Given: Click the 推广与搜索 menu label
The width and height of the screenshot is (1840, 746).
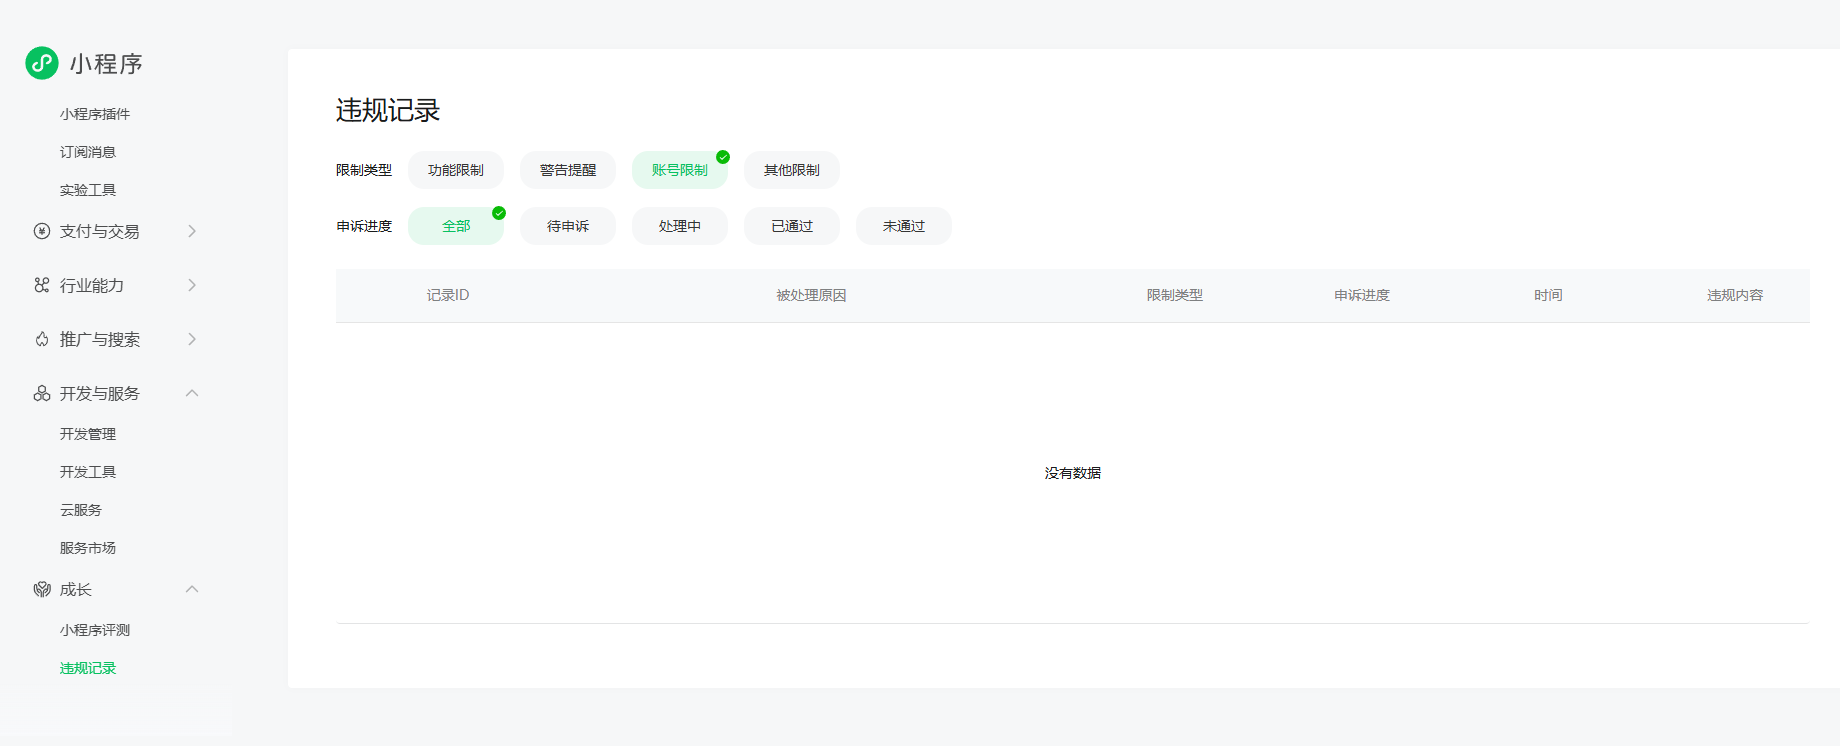Looking at the screenshot, I should 100,339.
